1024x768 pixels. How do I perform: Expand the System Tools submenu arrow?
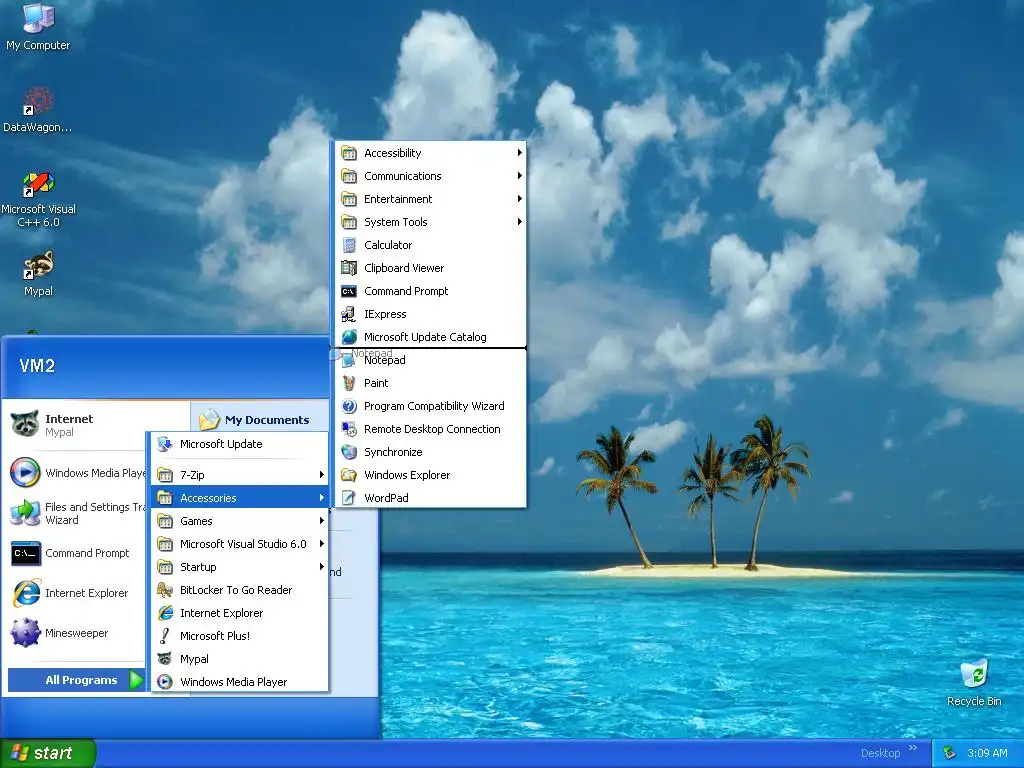click(519, 222)
